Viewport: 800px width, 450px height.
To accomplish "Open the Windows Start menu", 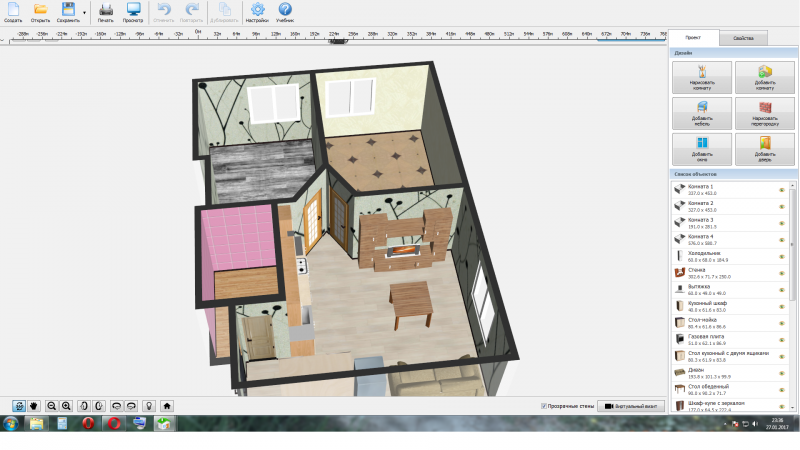I will pyautogui.click(x=11, y=424).
